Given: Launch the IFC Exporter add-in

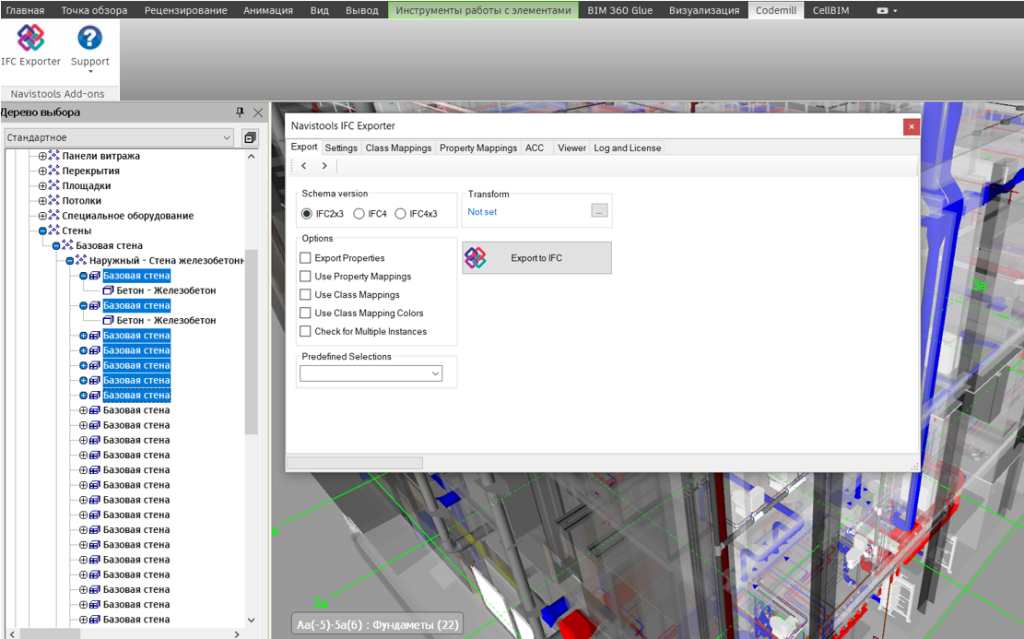Looking at the screenshot, I should pyautogui.click(x=31, y=46).
